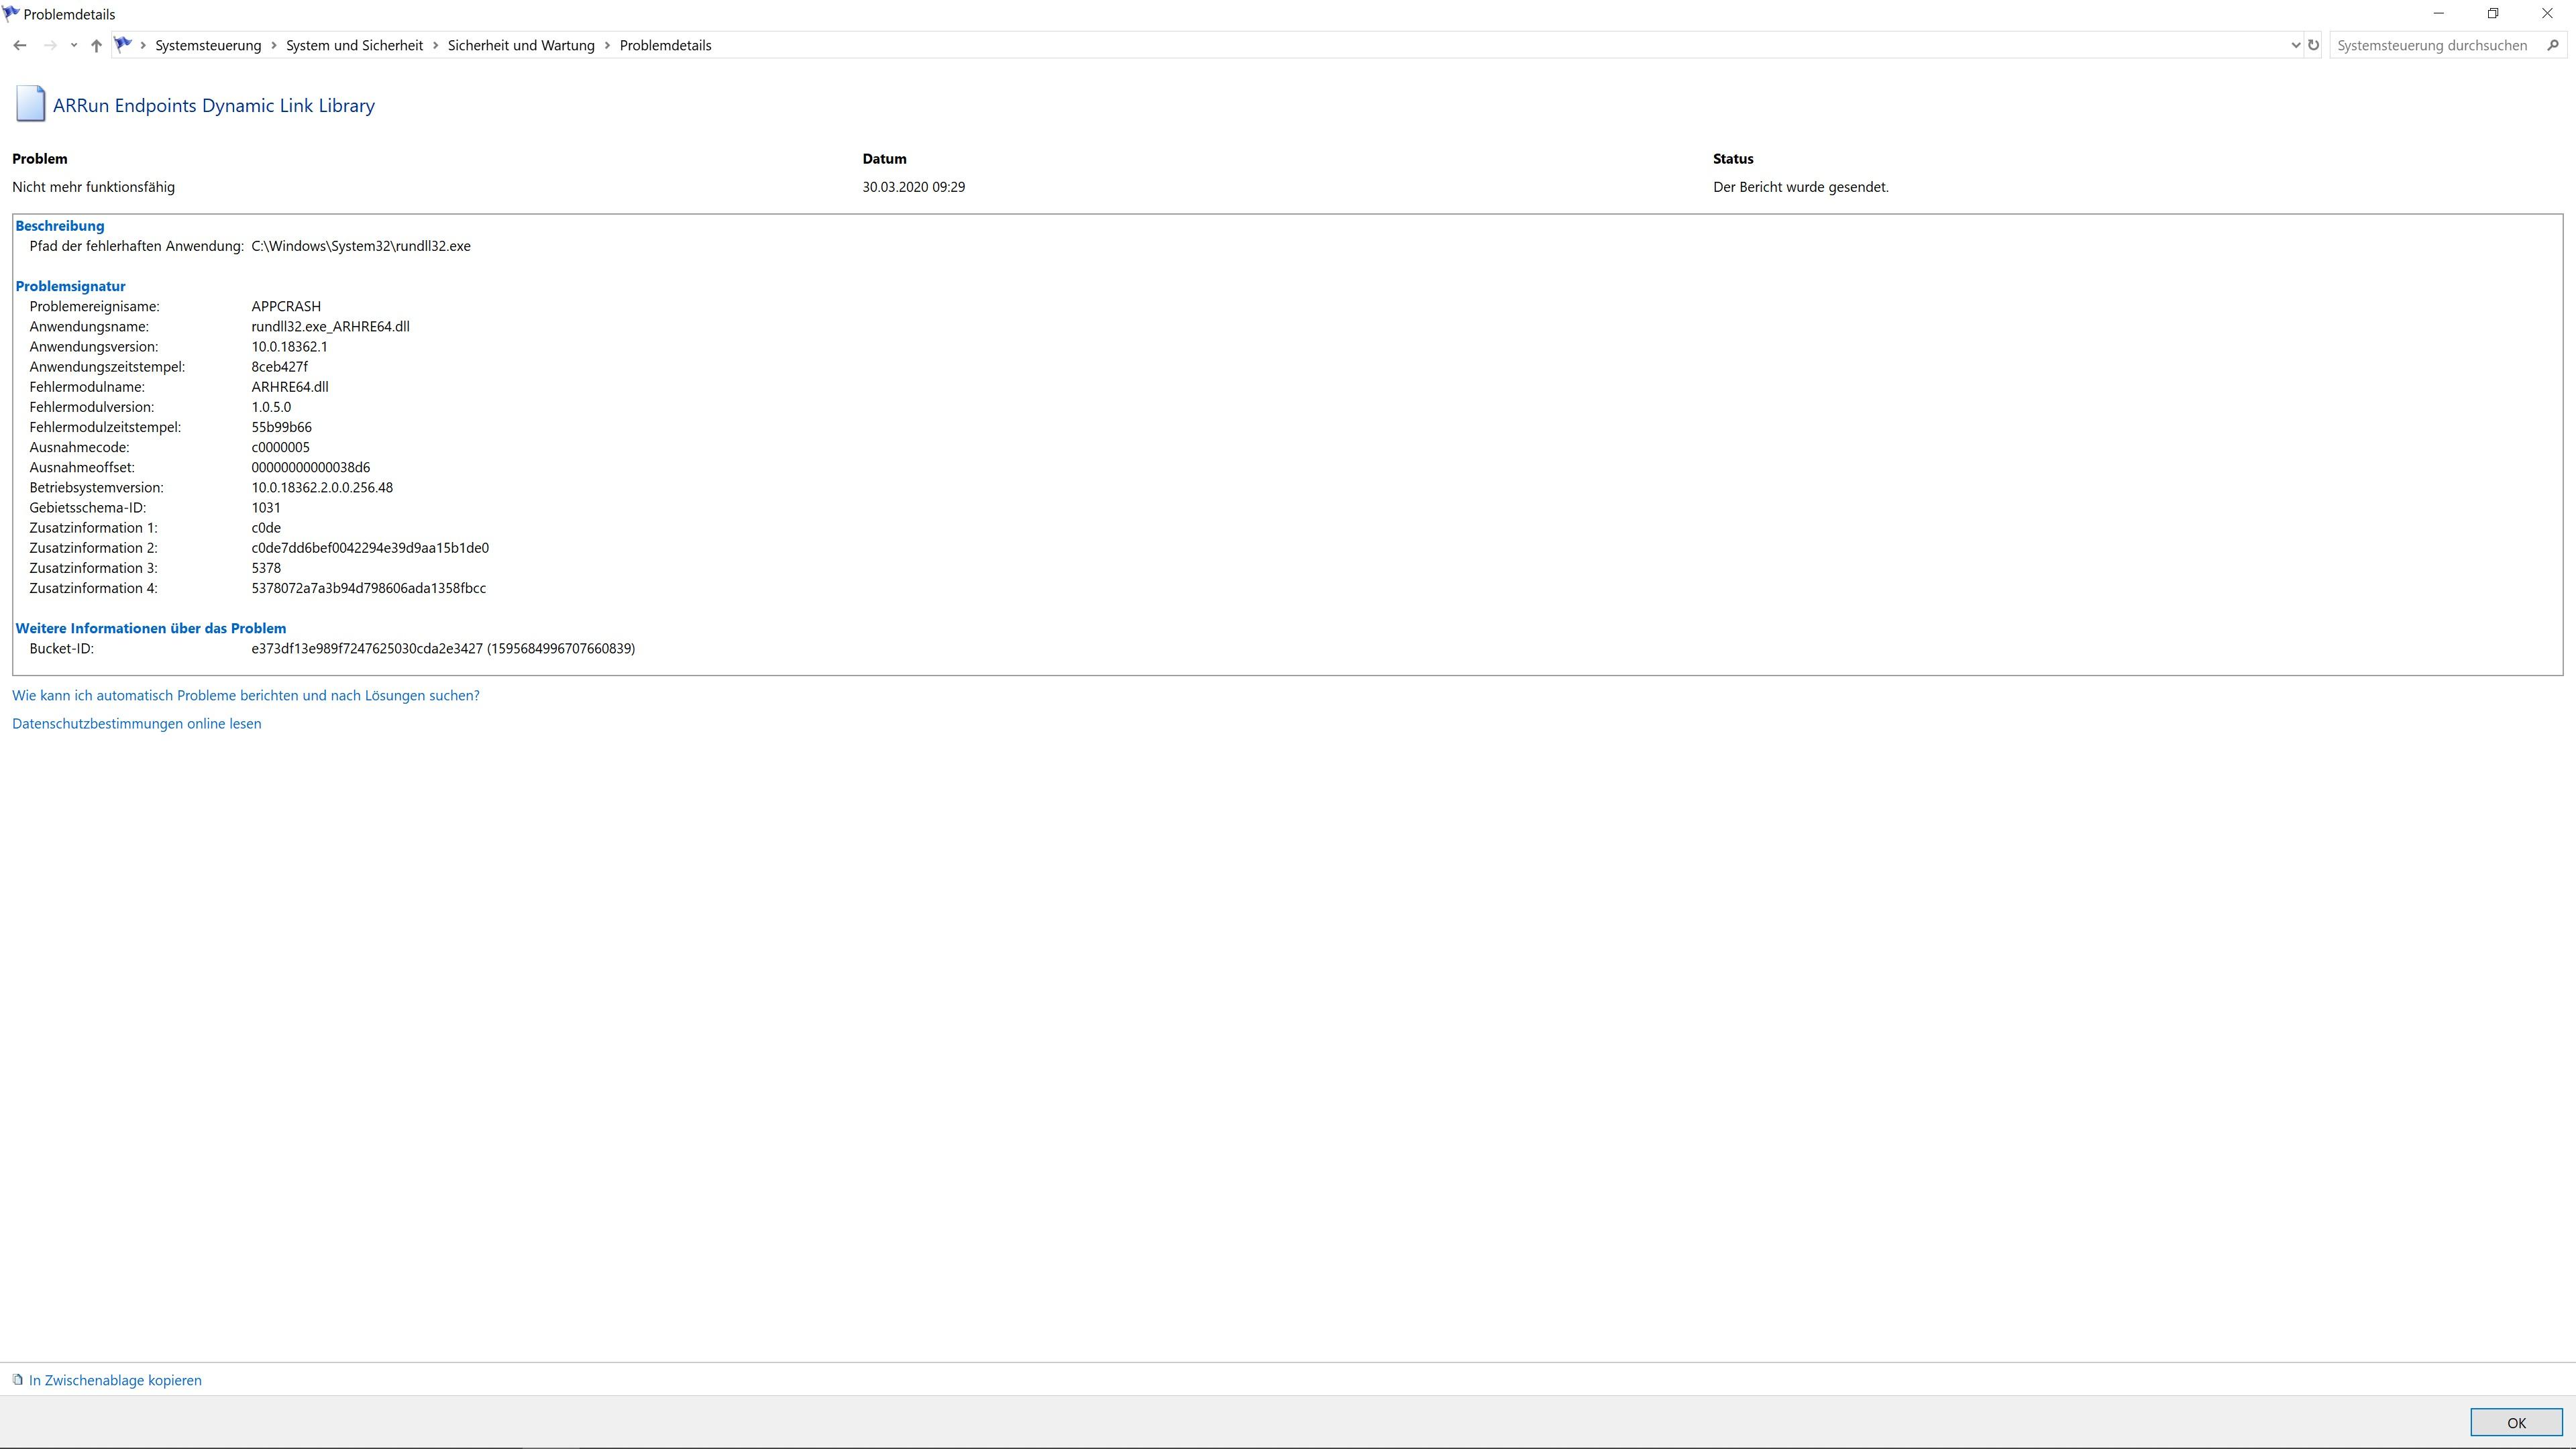Copy details via In Zwischenablage kopieren

click(x=115, y=1380)
